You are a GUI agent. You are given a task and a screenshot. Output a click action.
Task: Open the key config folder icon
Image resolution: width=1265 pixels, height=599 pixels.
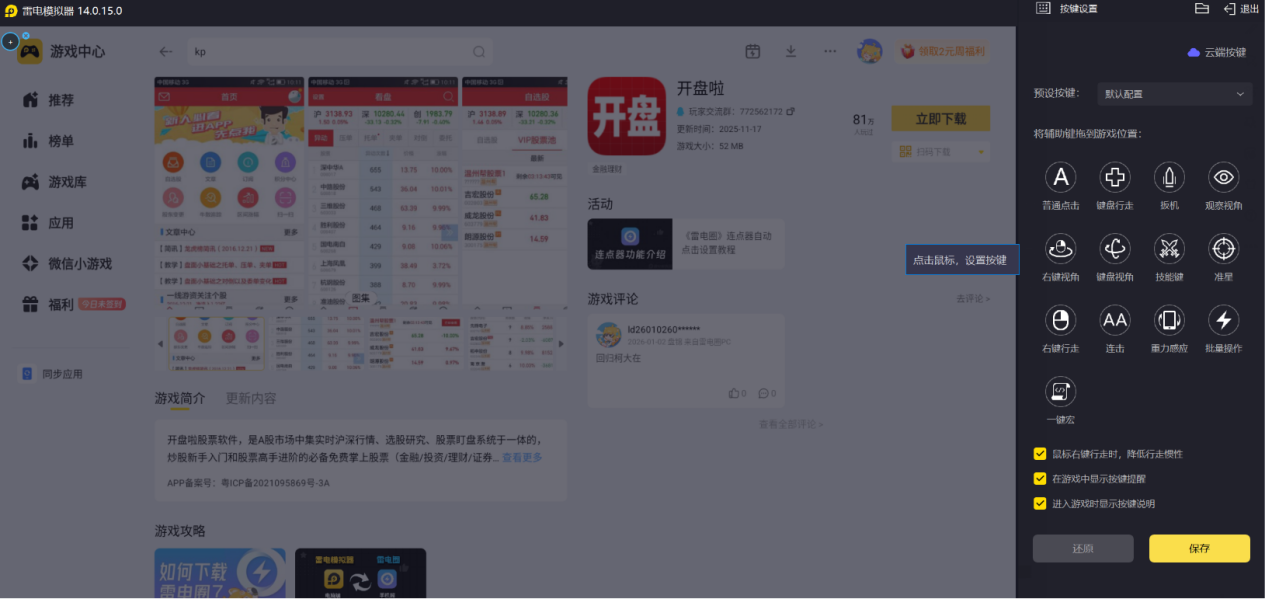tap(1202, 9)
